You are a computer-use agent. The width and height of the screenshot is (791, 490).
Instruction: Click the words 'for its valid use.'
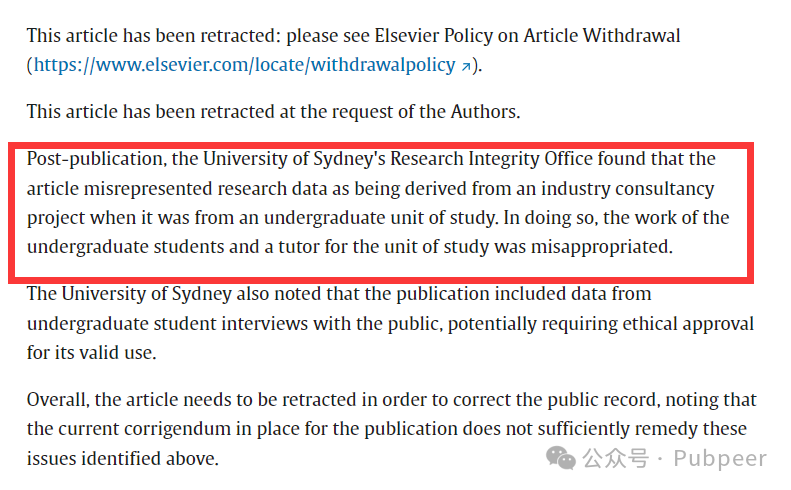click(x=92, y=353)
